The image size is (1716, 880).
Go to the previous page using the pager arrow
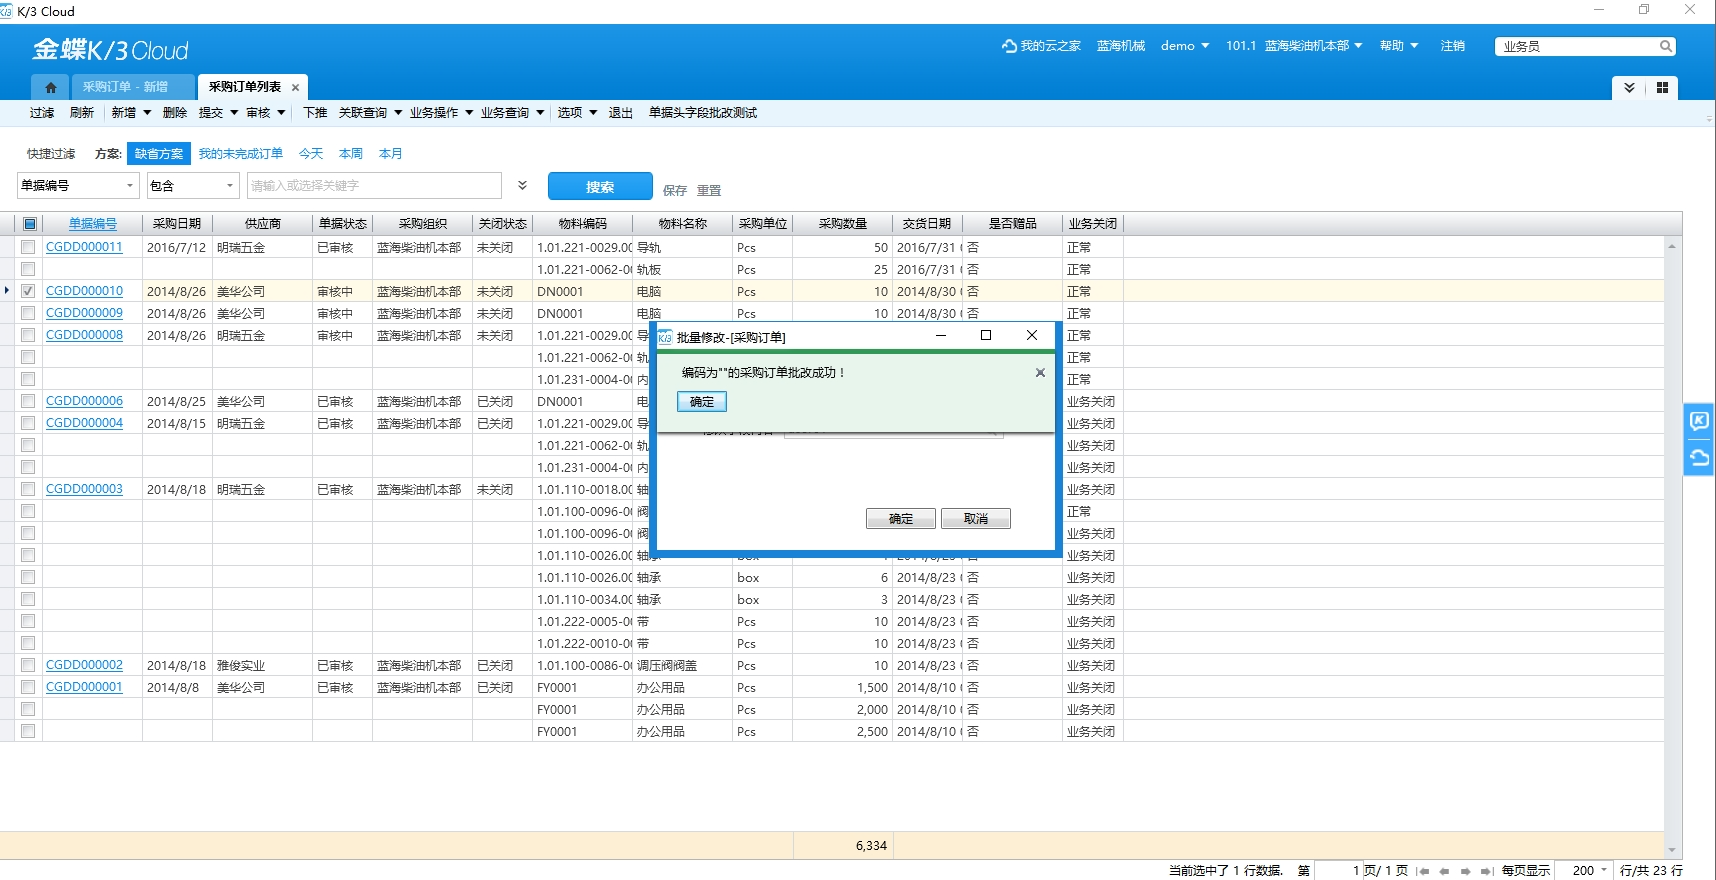[x=1444, y=871]
